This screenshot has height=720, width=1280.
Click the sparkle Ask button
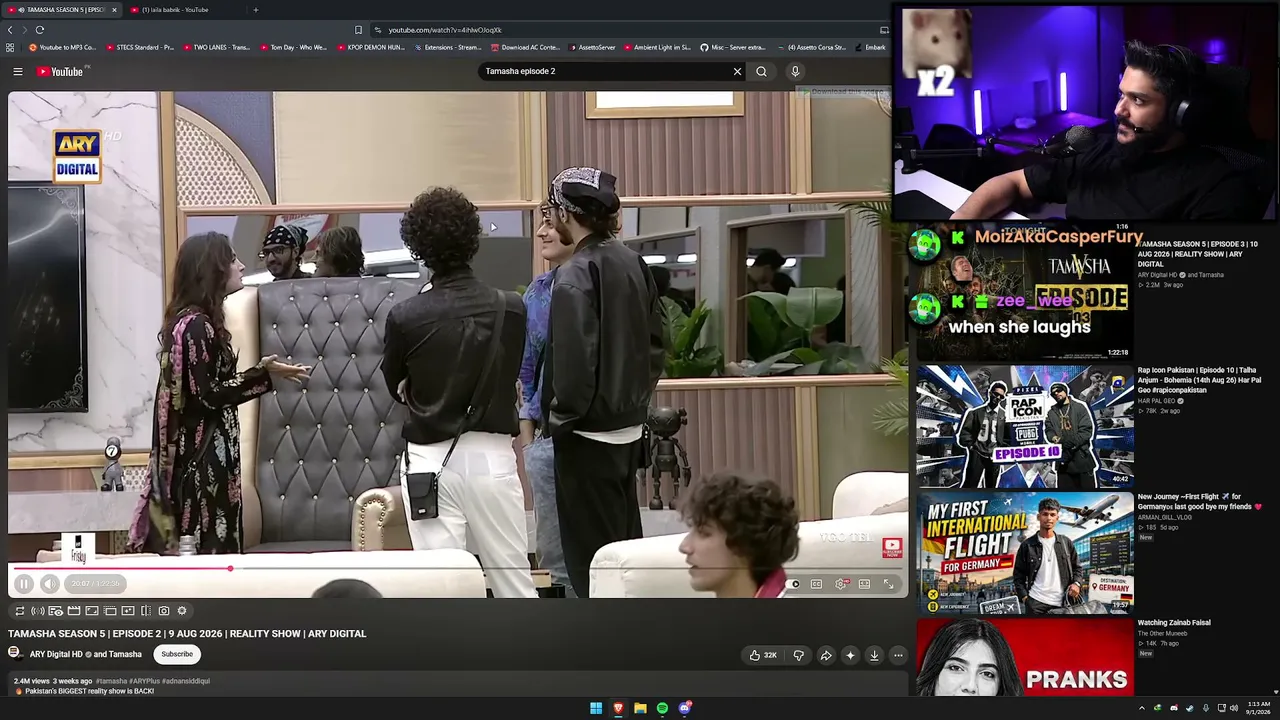click(x=850, y=655)
